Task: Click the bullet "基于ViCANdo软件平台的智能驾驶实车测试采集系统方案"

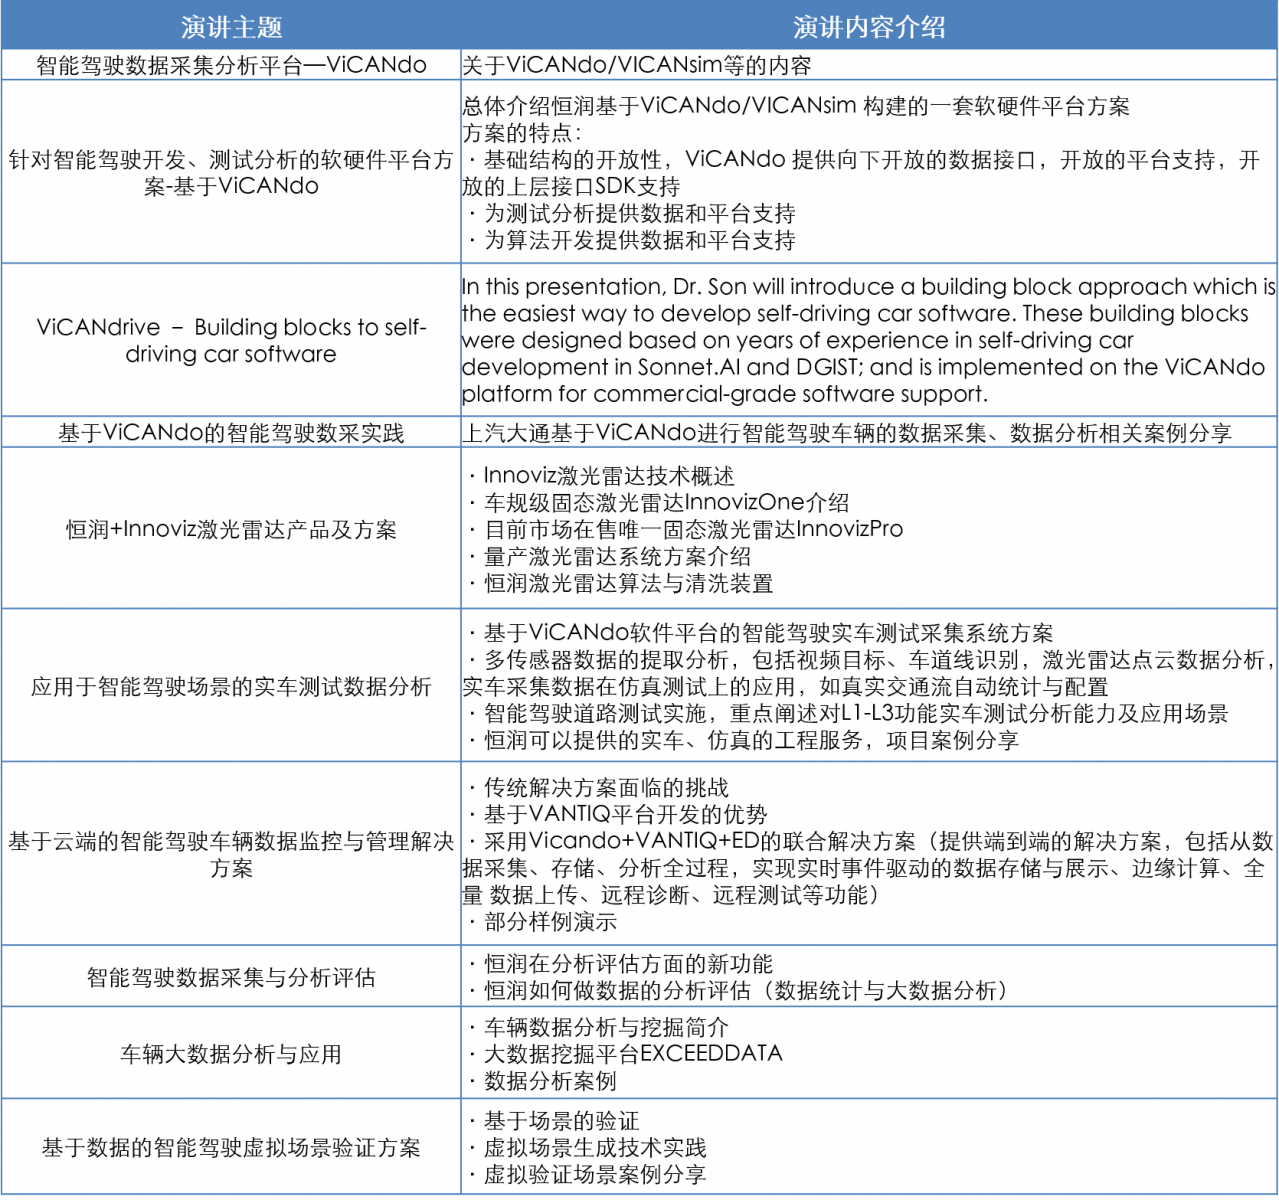Action: tap(760, 633)
